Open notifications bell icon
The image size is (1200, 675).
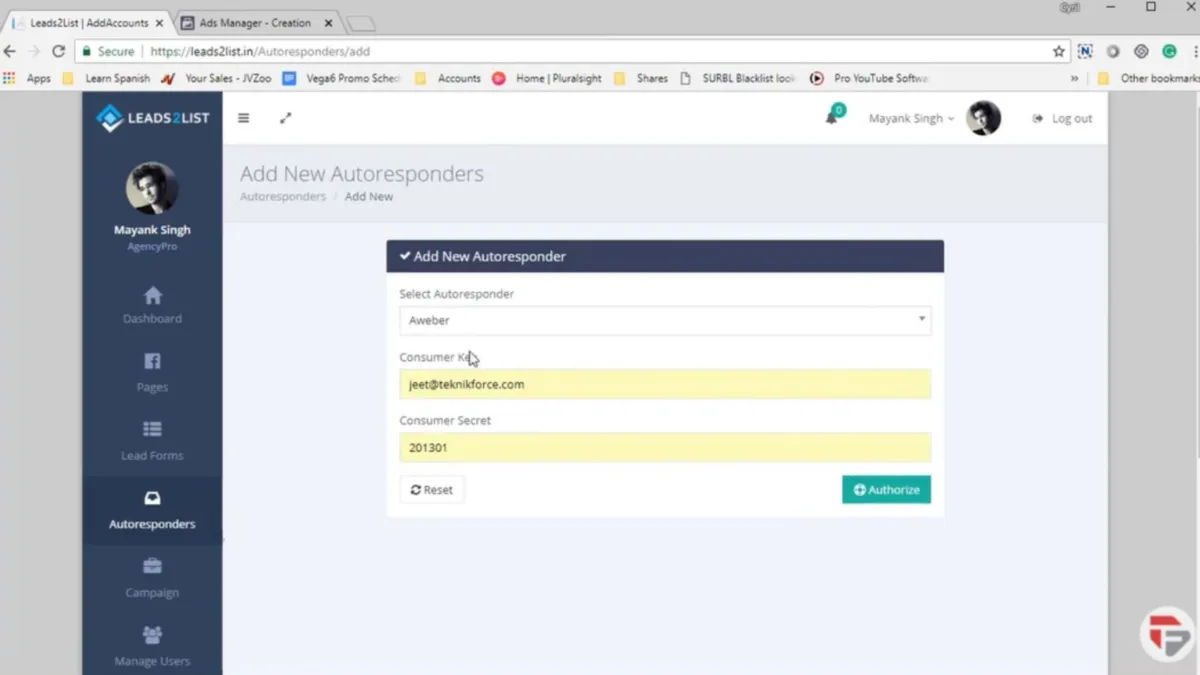coord(831,118)
